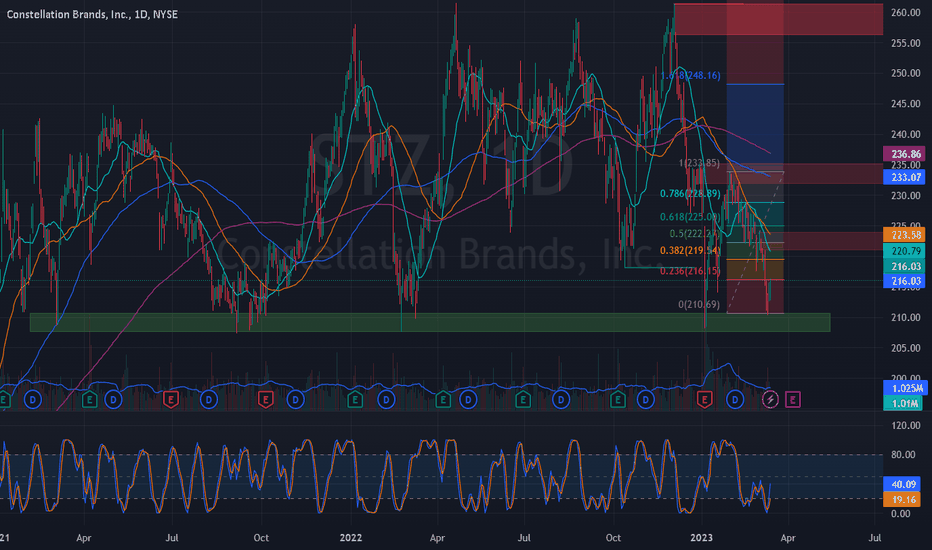
Task: Click the 2022 label on the time axis
Action: 351,538
